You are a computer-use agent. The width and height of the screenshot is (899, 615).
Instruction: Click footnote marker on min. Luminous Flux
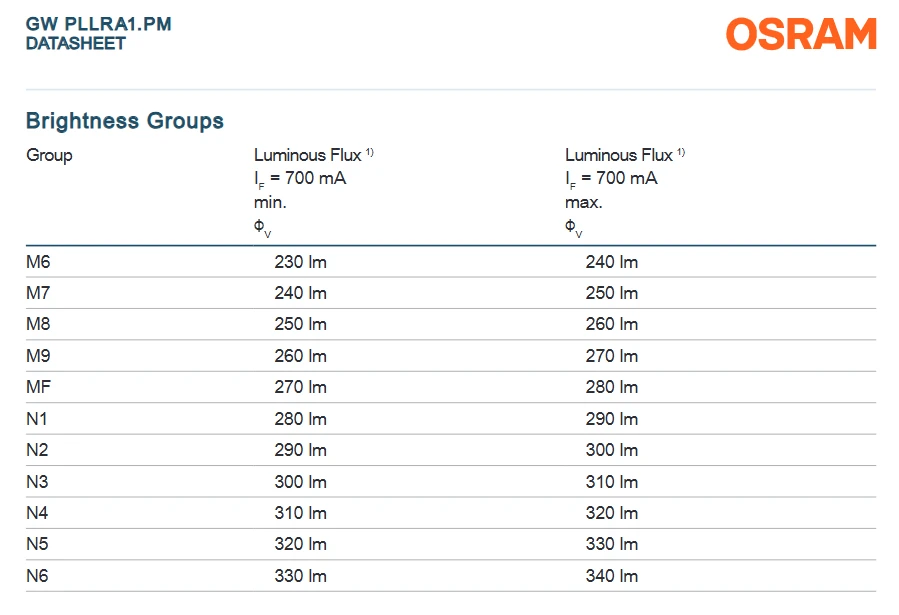click(x=370, y=152)
